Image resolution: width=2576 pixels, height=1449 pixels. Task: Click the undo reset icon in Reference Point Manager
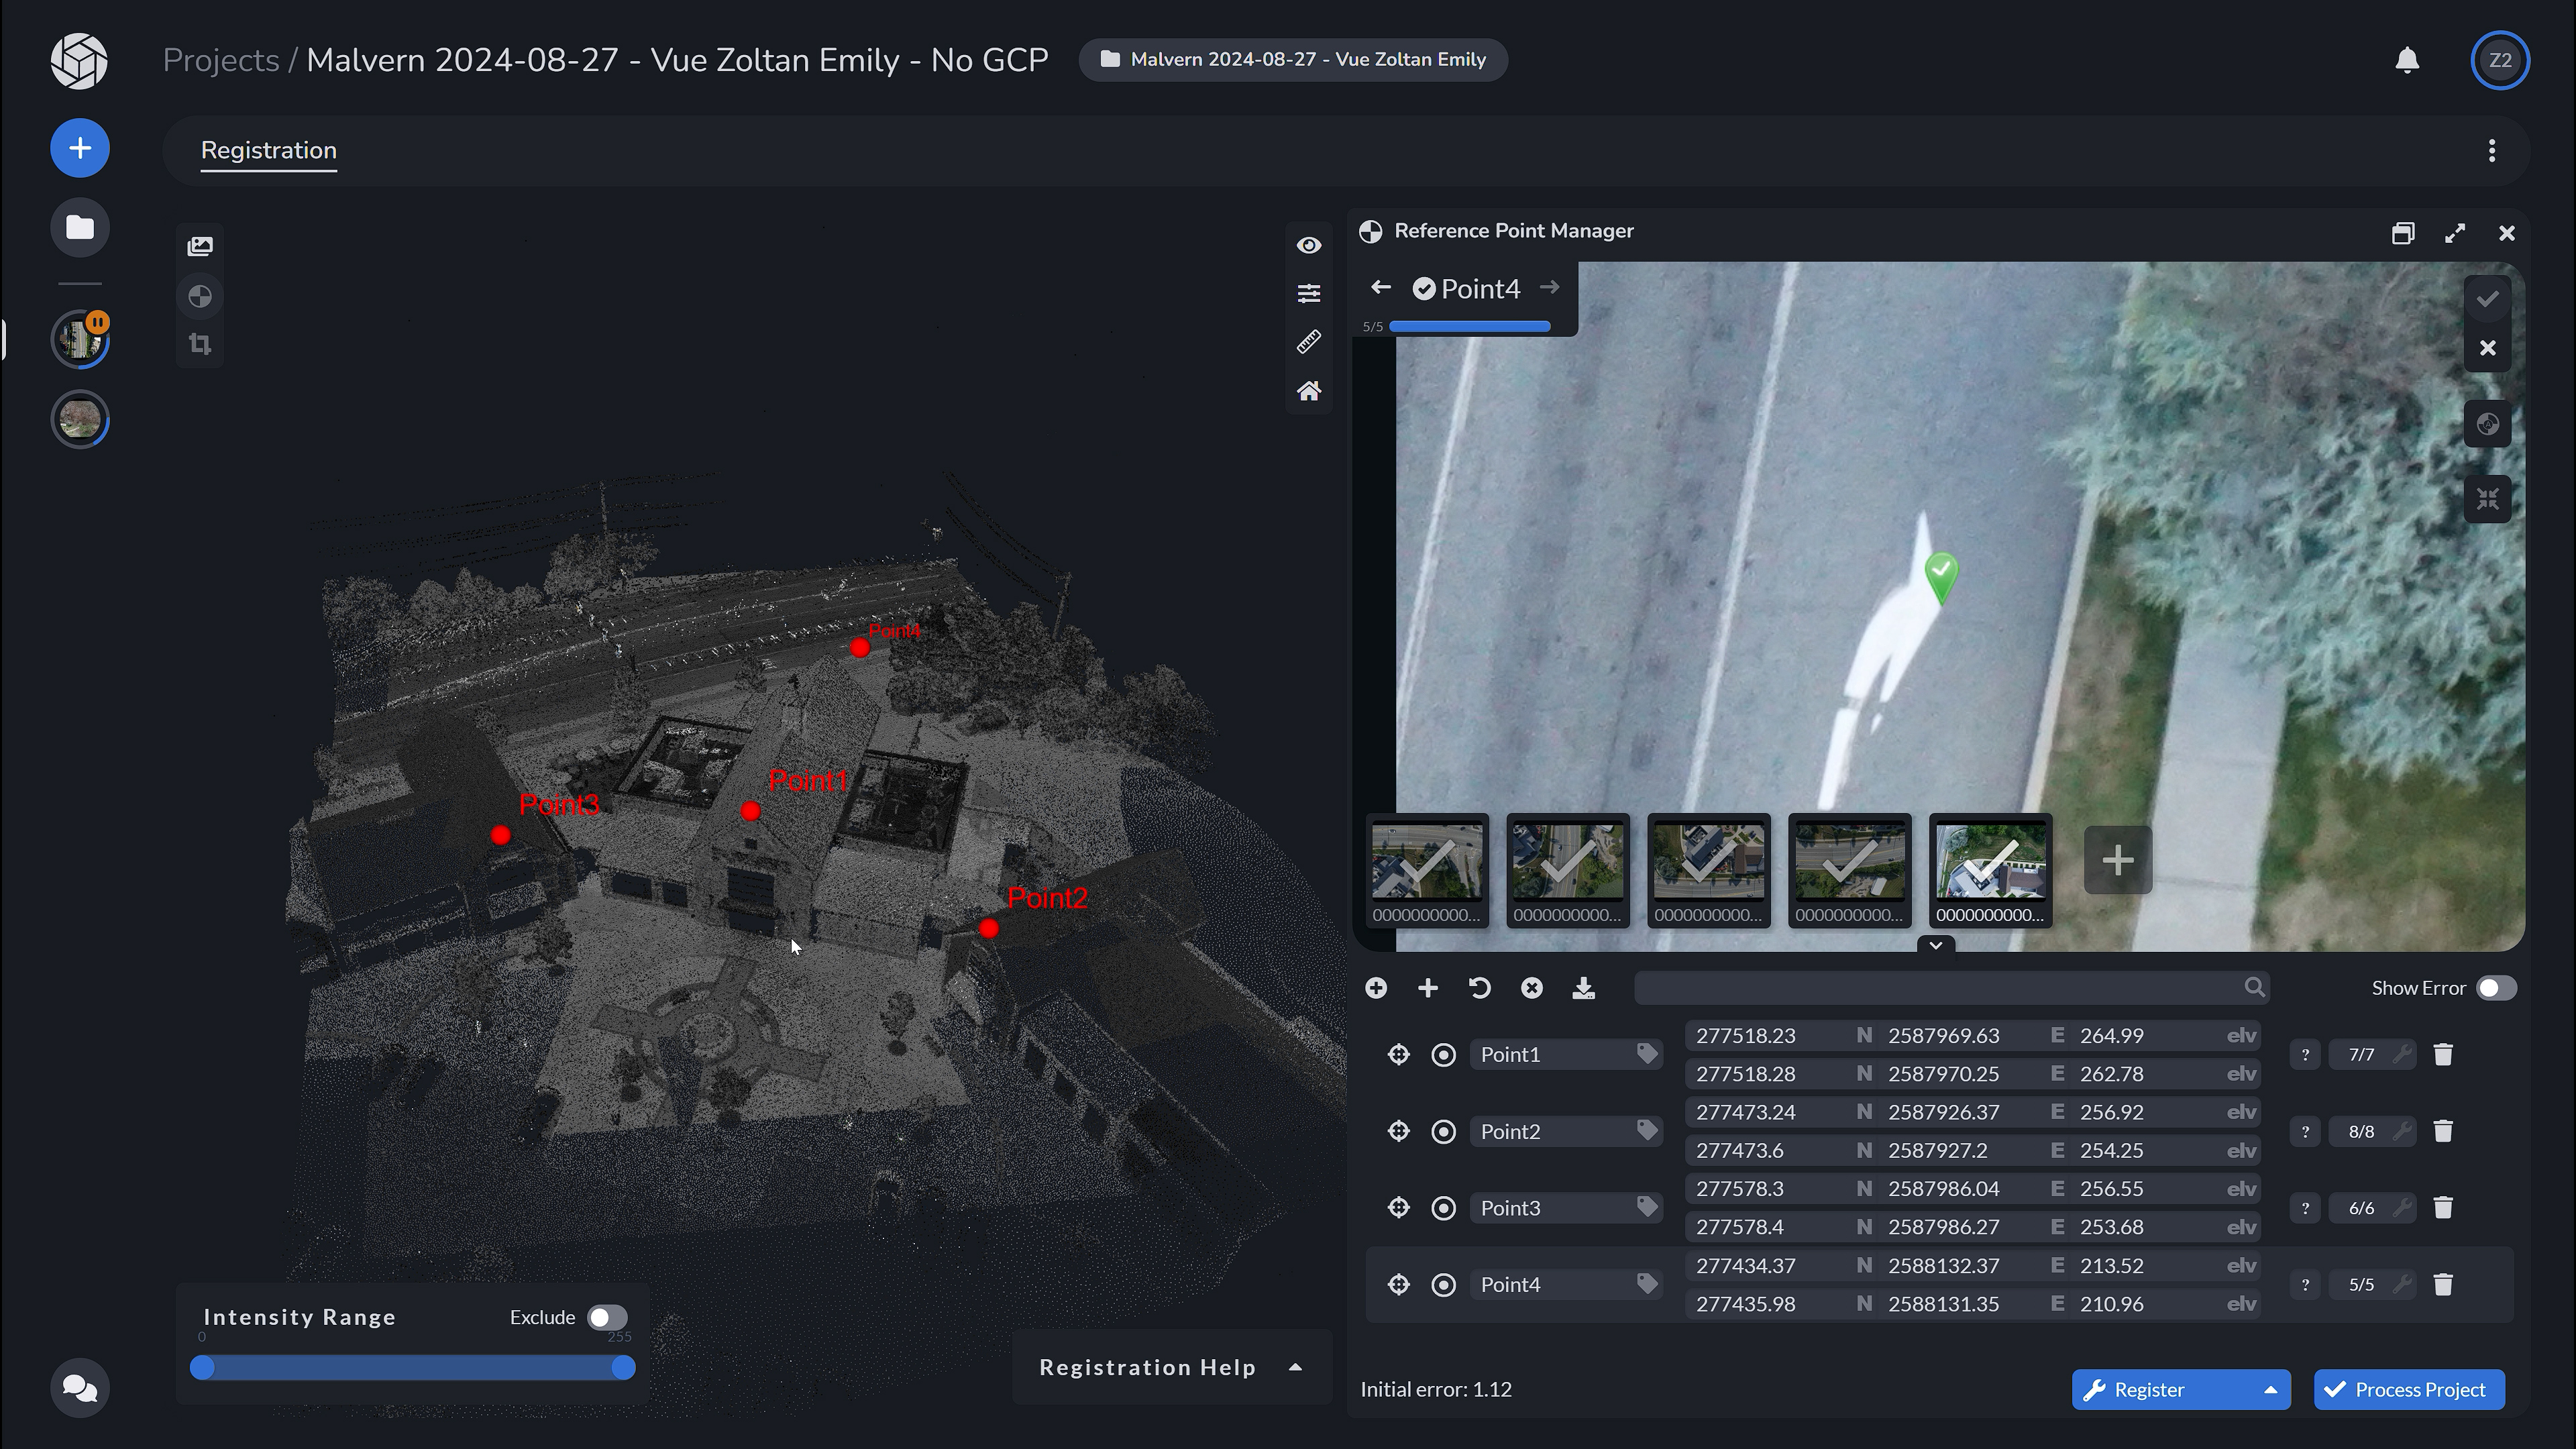coord(1480,987)
